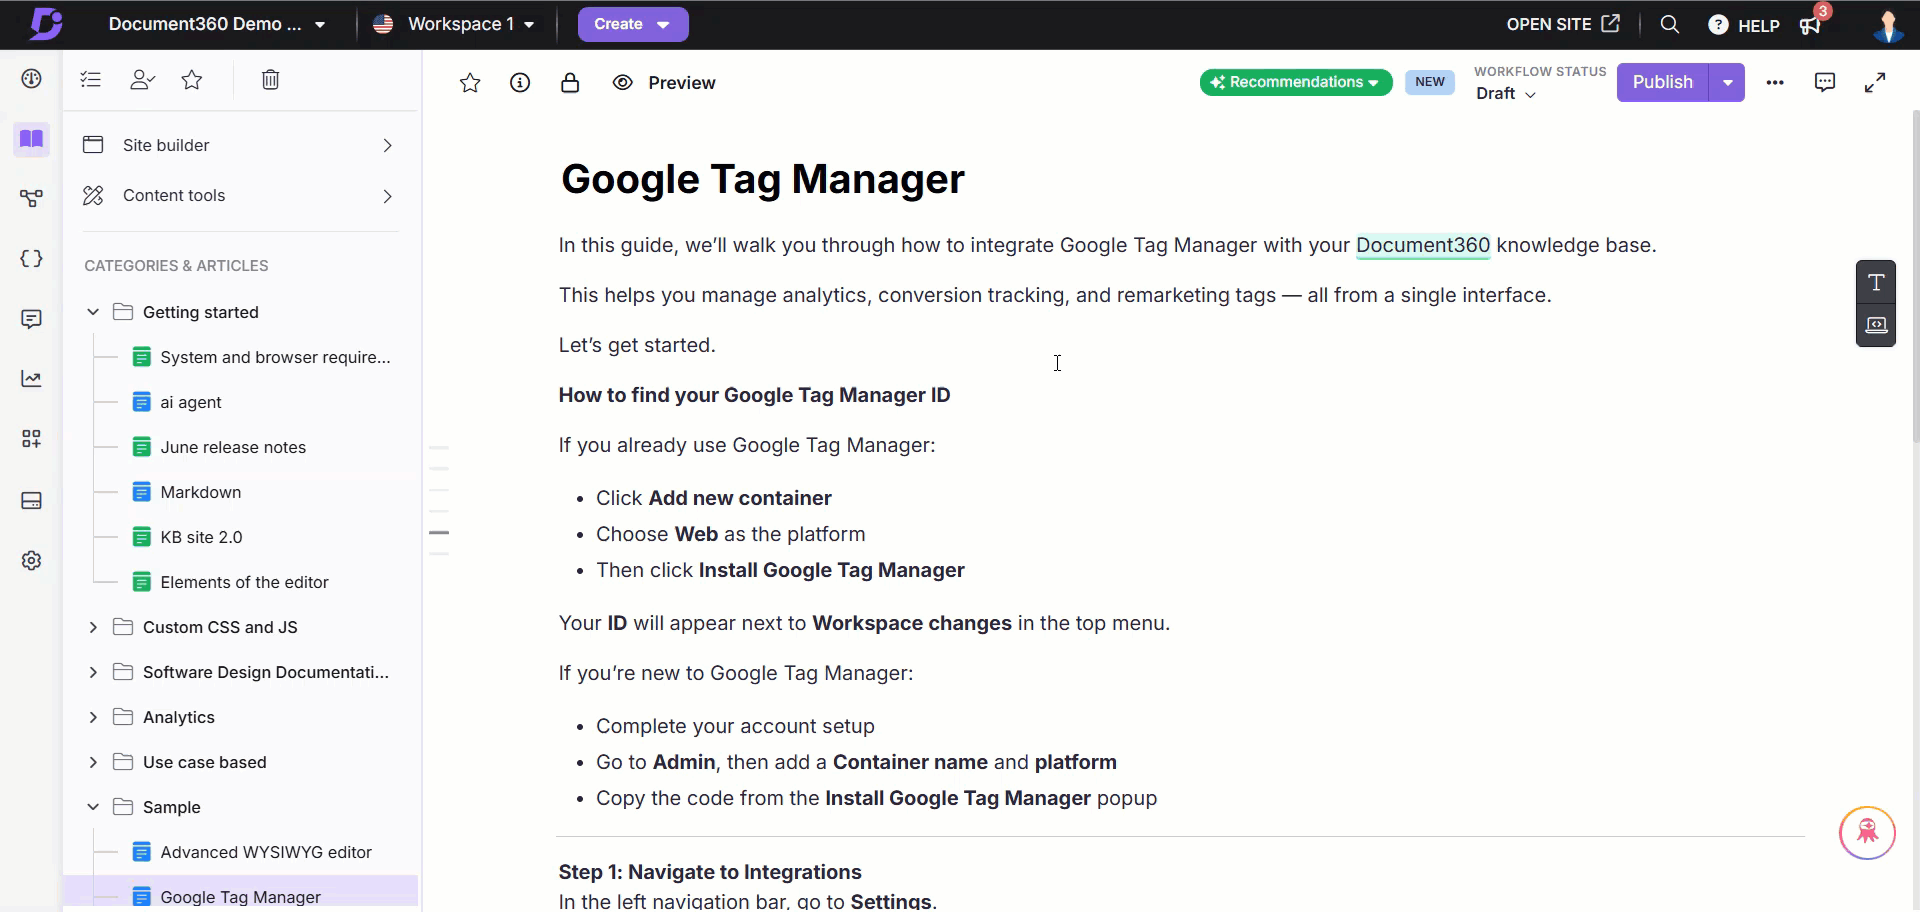Screen dimensions: 1920x912
Task: Expand the Custom CSS and JS category
Action: point(93,627)
